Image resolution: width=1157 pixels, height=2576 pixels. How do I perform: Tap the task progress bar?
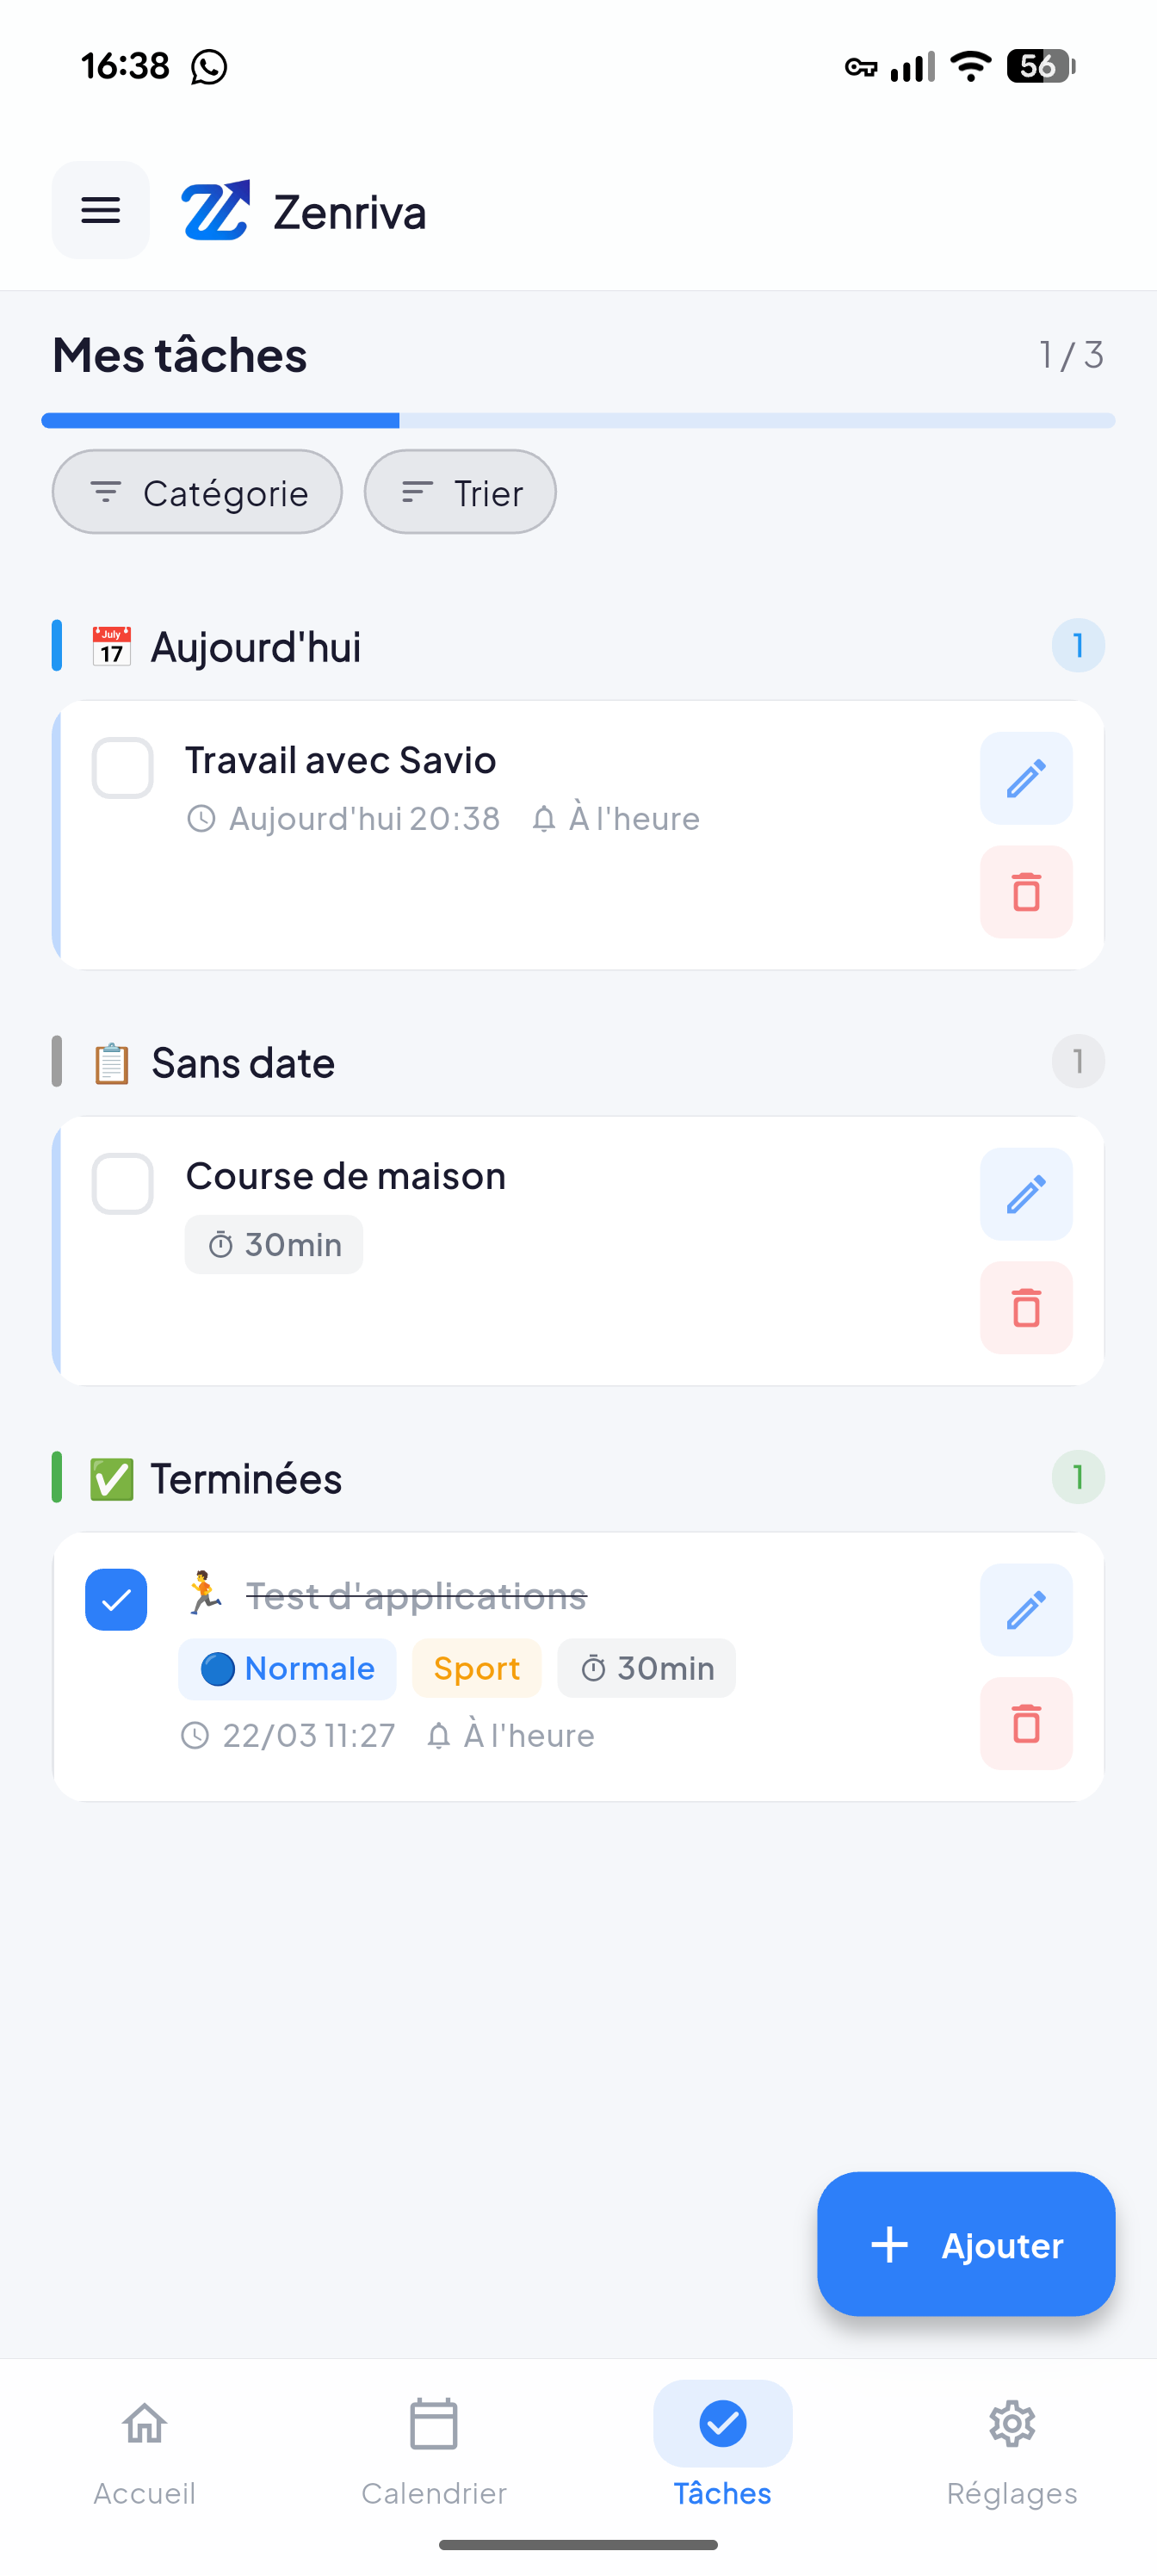tap(578, 421)
